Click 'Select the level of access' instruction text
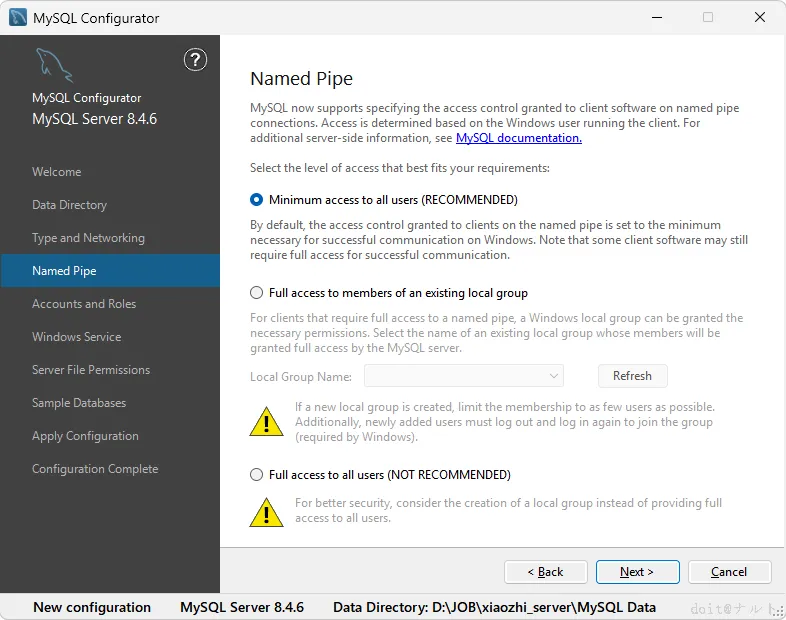 point(400,168)
